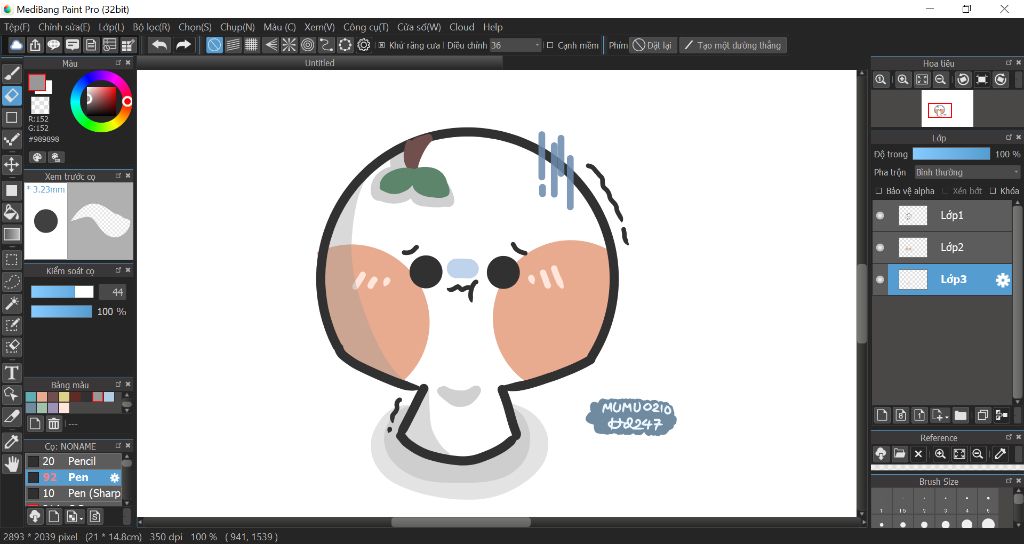This screenshot has height=544, width=1024.
Task: Adjust the Độ trong opacity slider
Action: pos(952,154)
